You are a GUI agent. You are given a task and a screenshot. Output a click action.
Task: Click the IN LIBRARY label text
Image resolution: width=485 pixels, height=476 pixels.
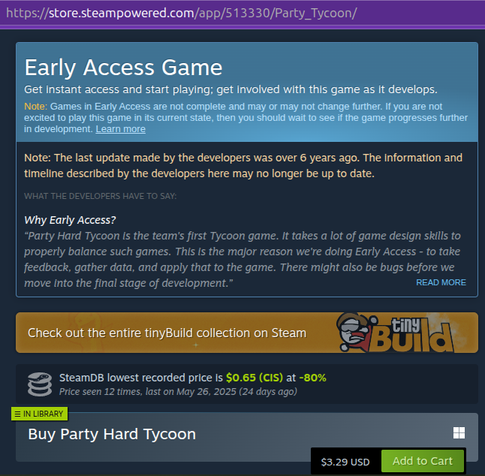tap(43, 414)
